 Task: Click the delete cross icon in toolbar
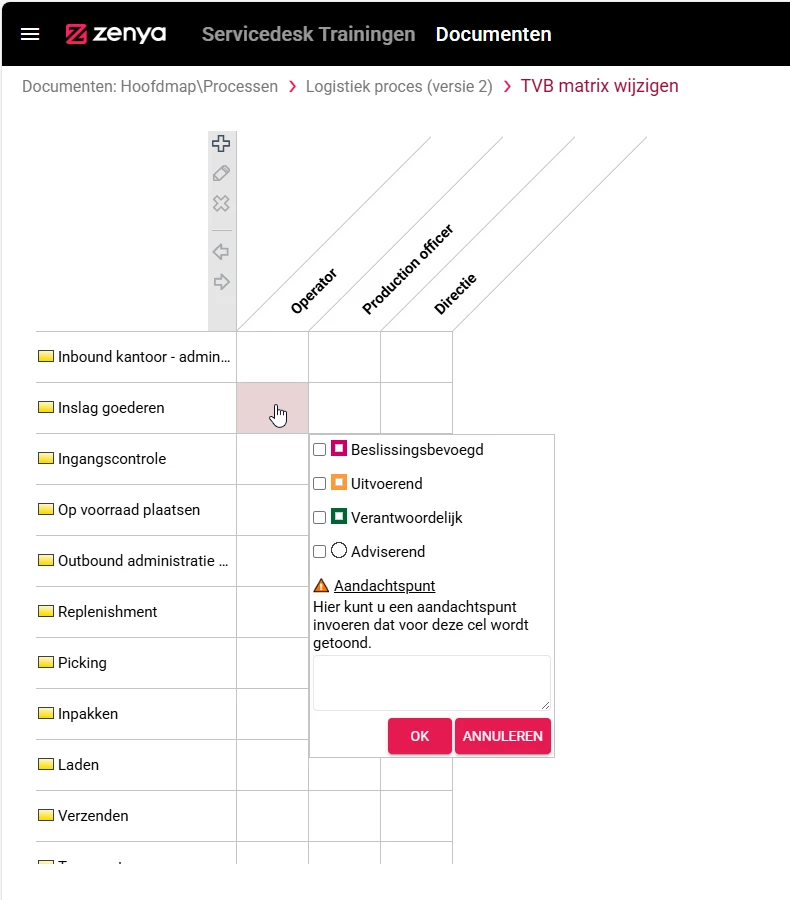[221, 204]
